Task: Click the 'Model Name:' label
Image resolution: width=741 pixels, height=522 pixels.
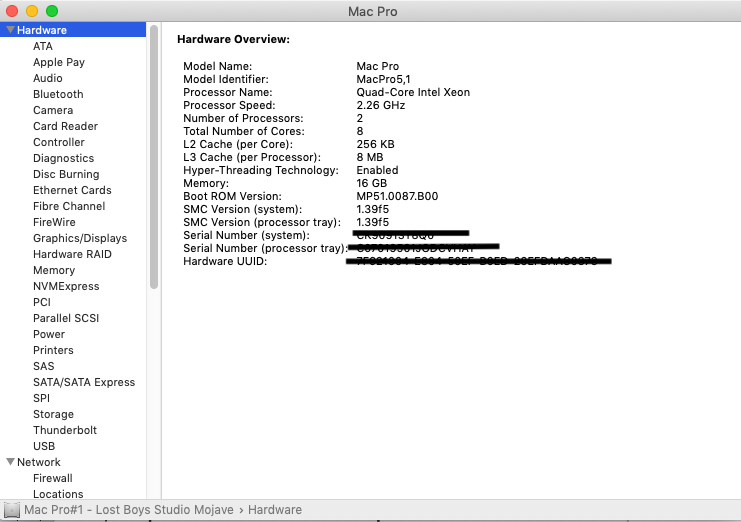Action: coord(217,66)
